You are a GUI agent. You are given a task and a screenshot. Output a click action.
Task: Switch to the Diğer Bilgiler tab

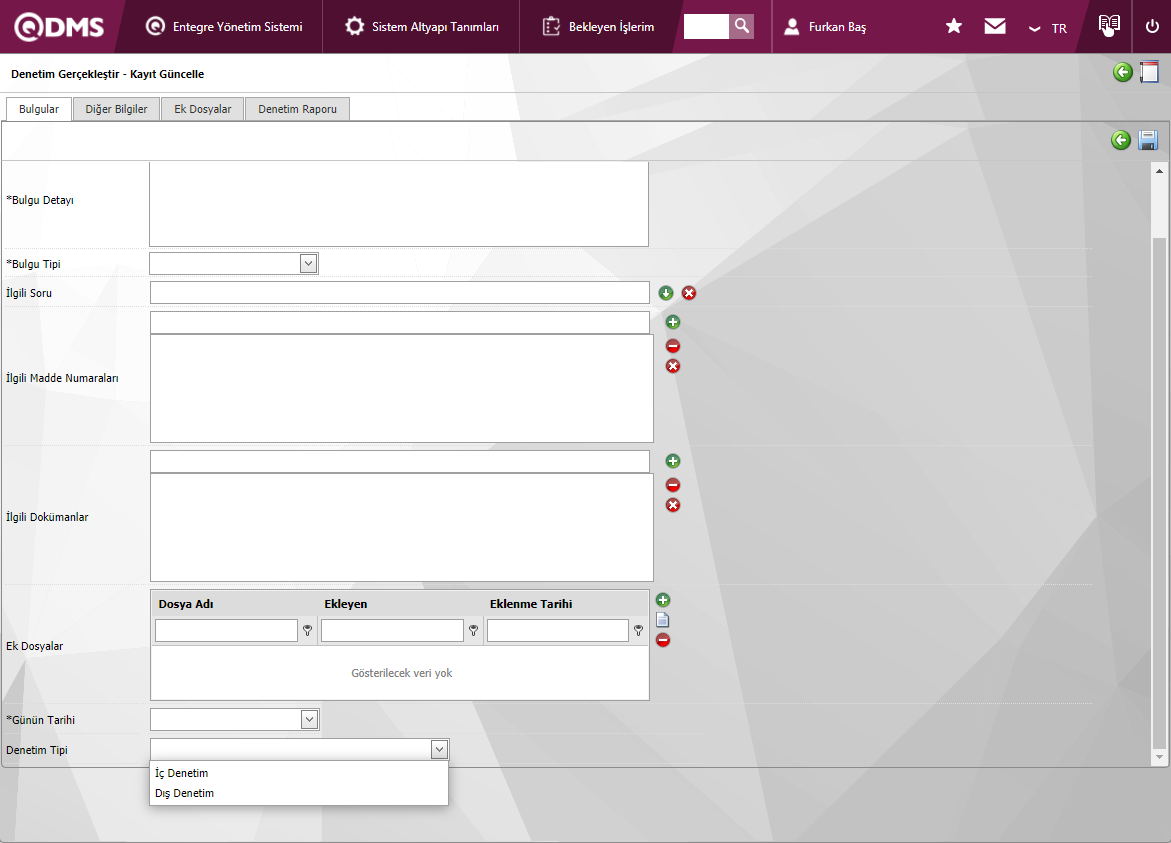click(116, 110)
